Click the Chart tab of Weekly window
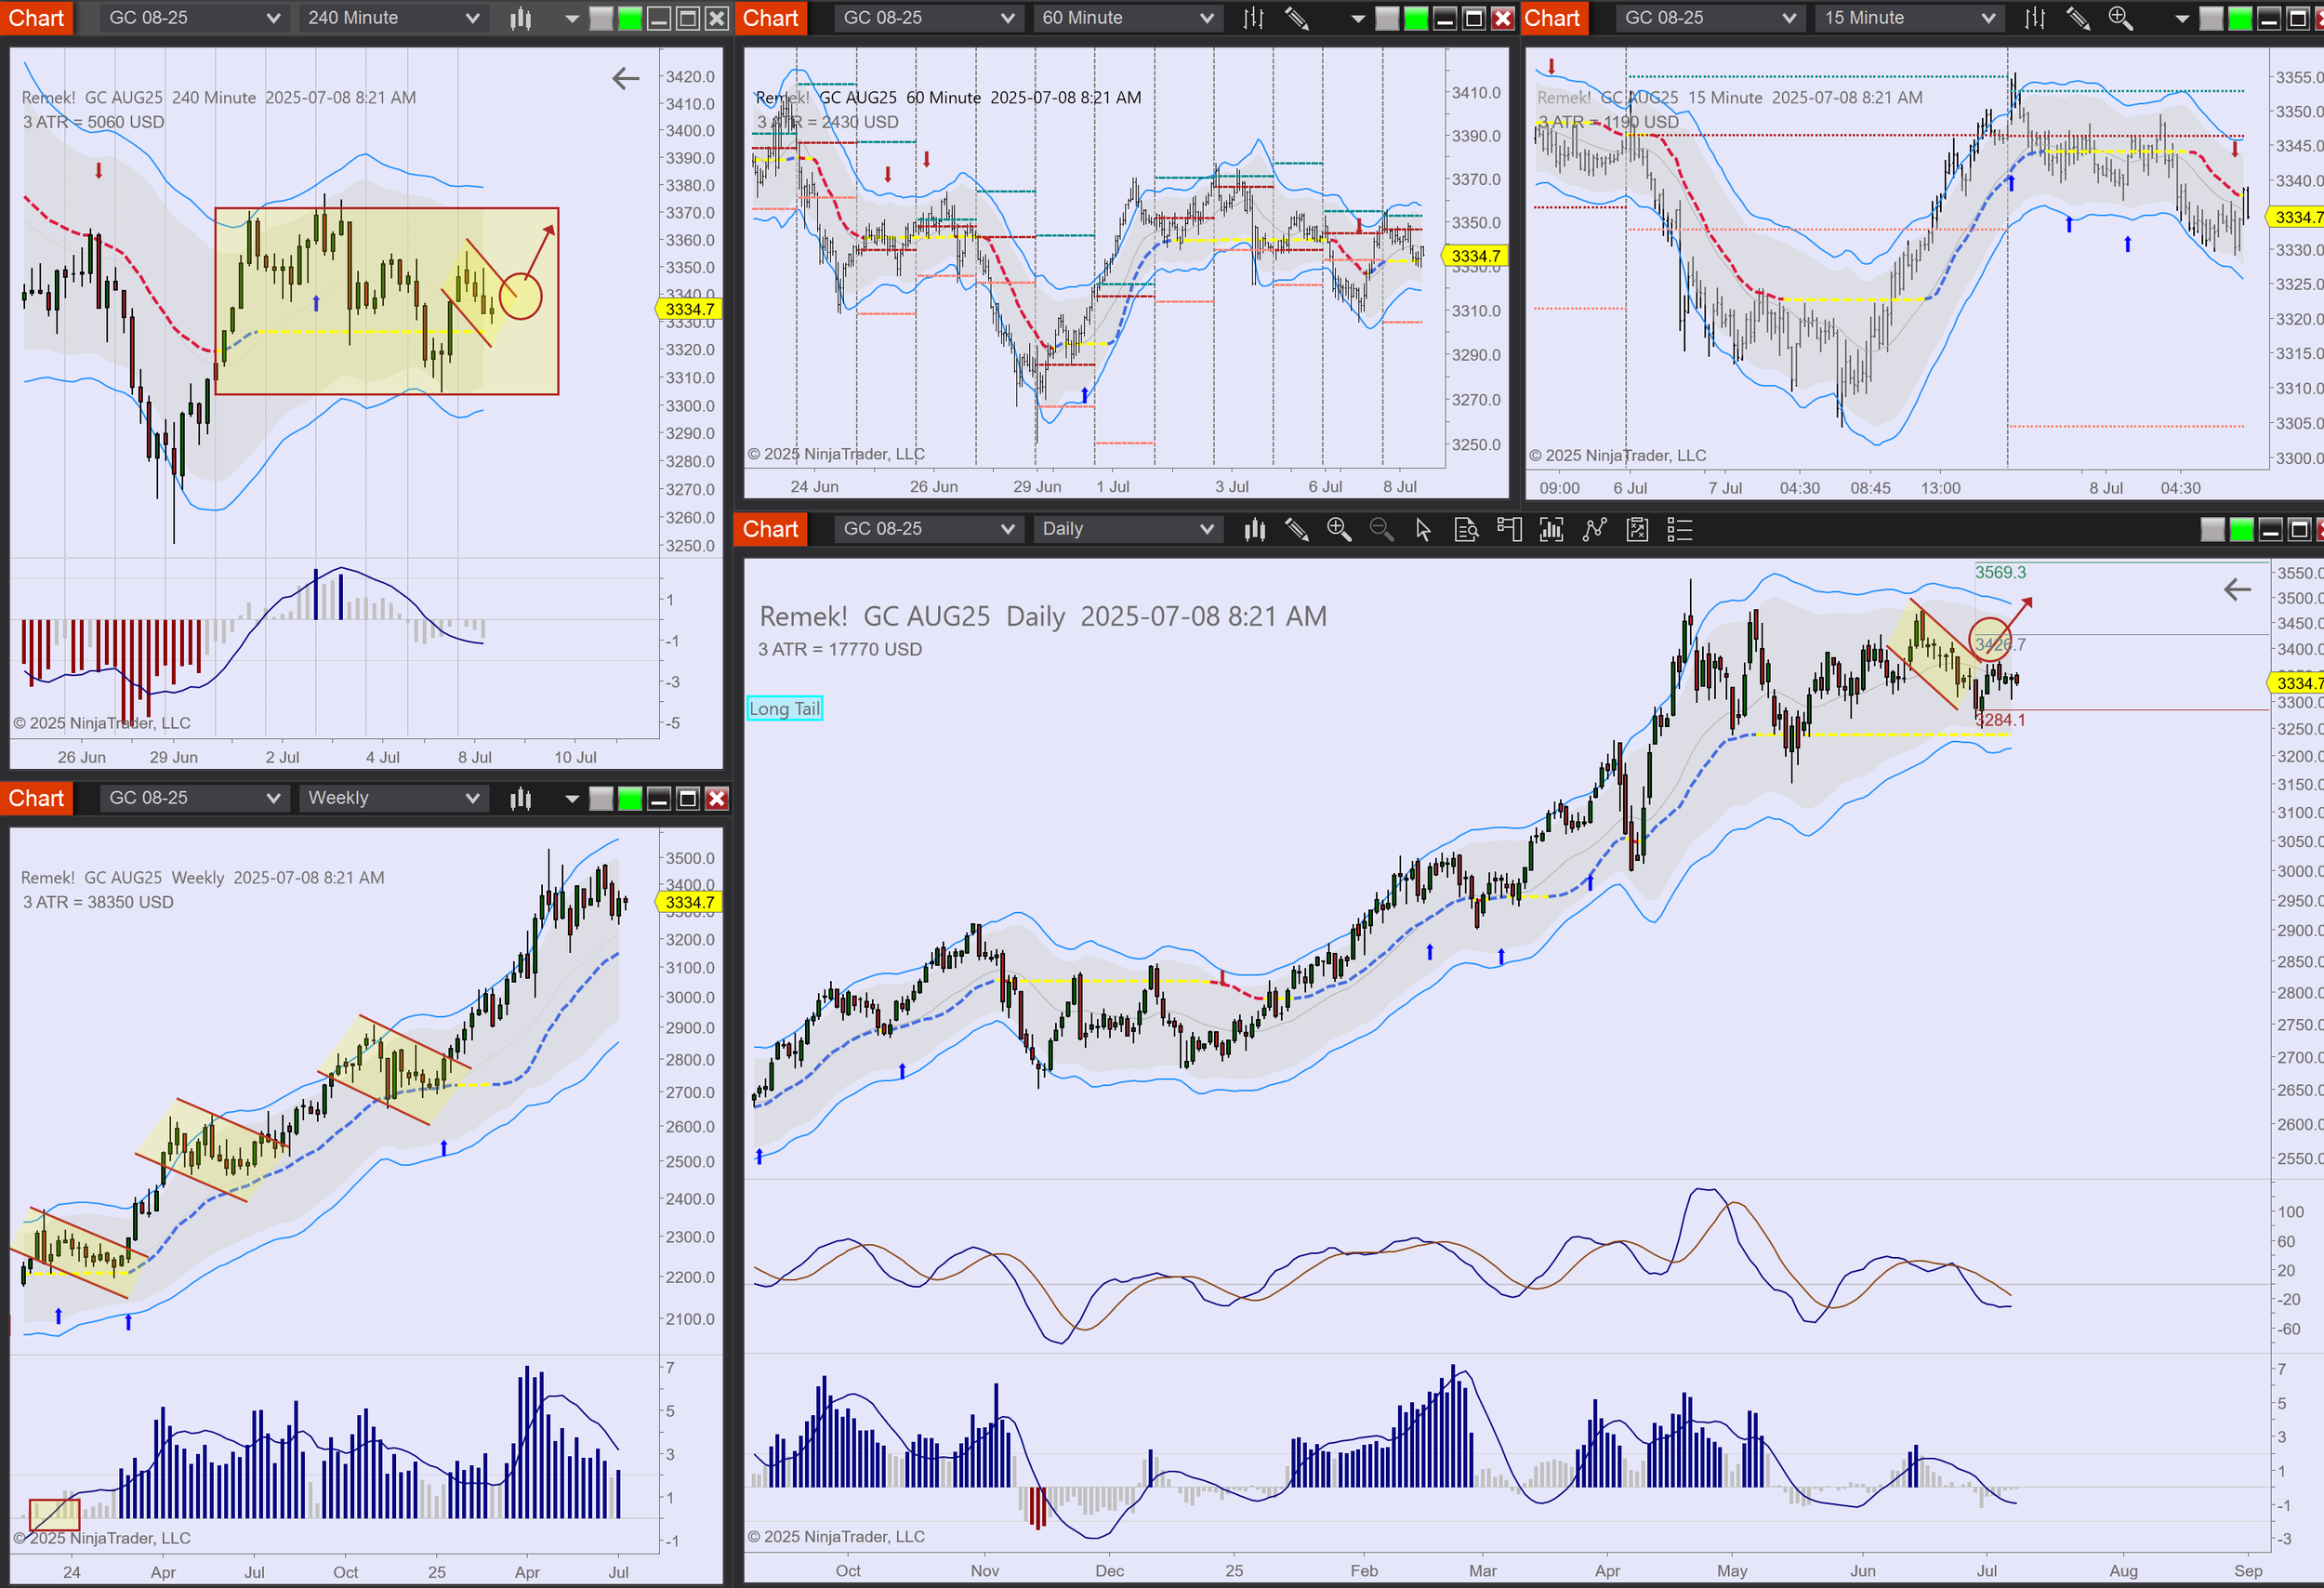2324x1588 pixels. [x=36, y=798]
